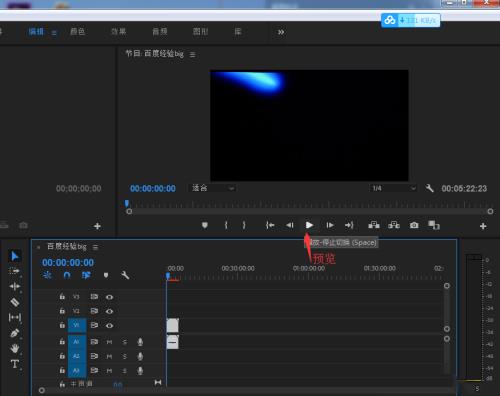500x396 pixels.
Task: Open Program monitor button editor plus
Action: pos(483,226)
